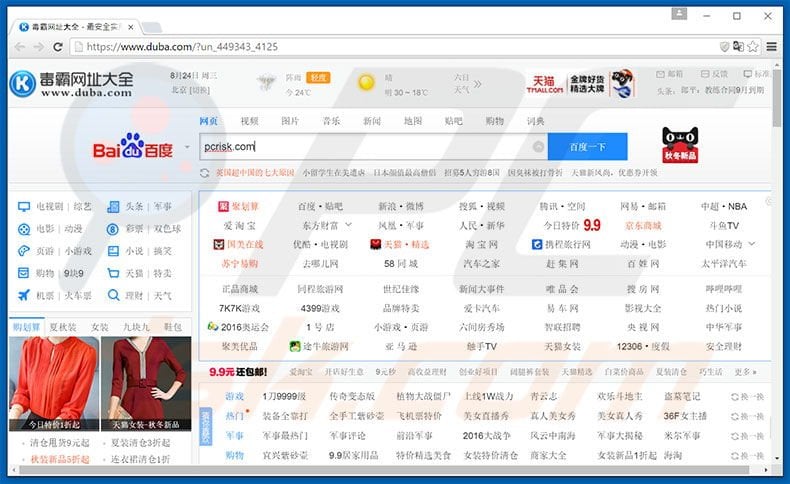The width and height of the screenshot is (790, 484).
Task: Click the 反馈 feedback link at top right
Action: (714, 74)
